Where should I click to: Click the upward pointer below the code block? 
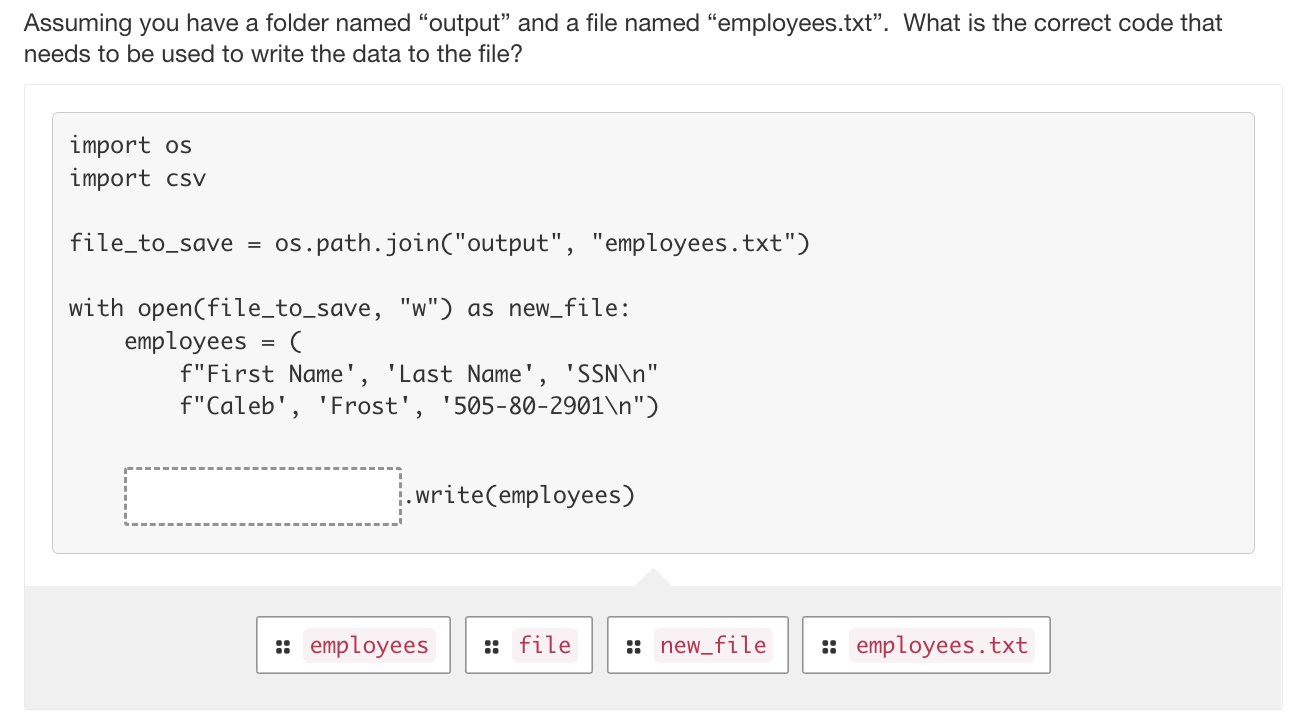click(x=653, y=577)
